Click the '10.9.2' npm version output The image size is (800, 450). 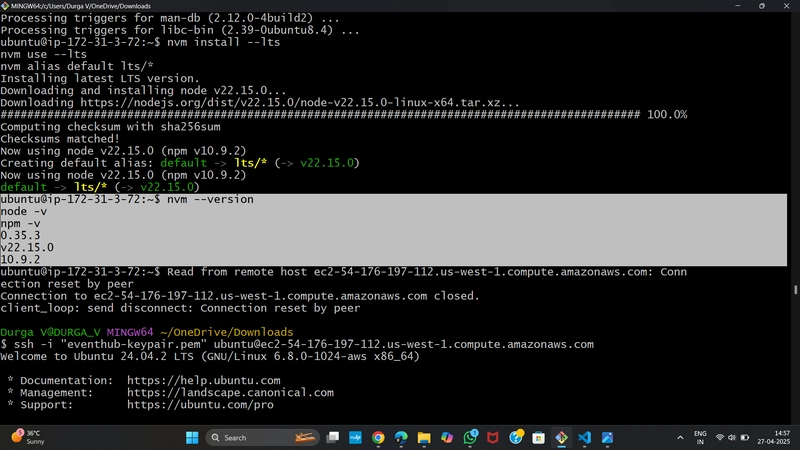point(20,260)
